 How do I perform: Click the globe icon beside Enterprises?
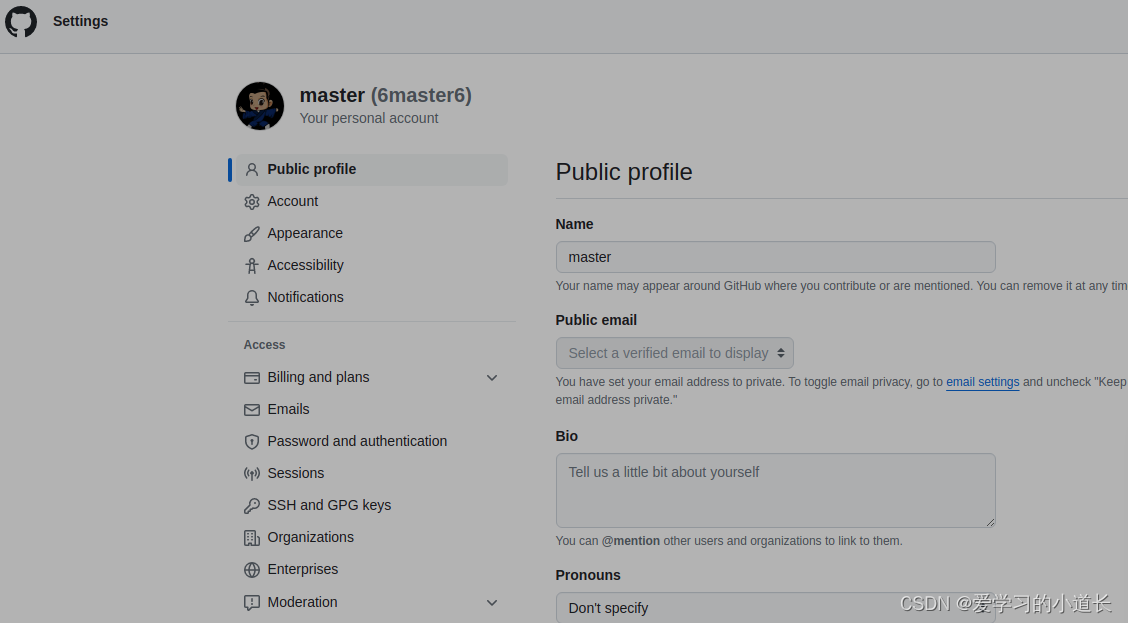click(x=252, y=570)
